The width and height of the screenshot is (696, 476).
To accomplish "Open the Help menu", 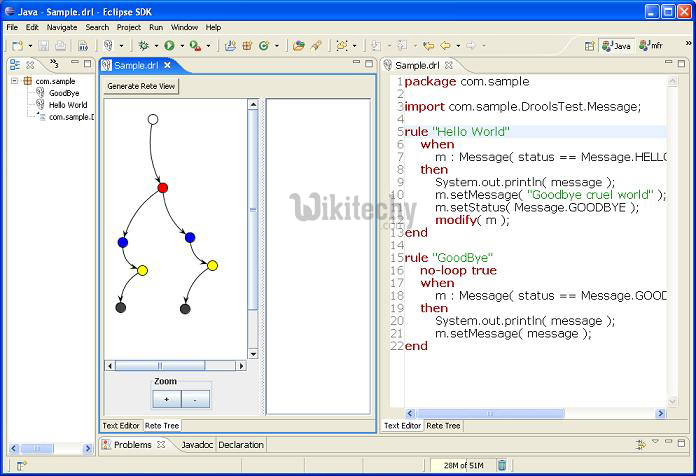I will (213, 27).
